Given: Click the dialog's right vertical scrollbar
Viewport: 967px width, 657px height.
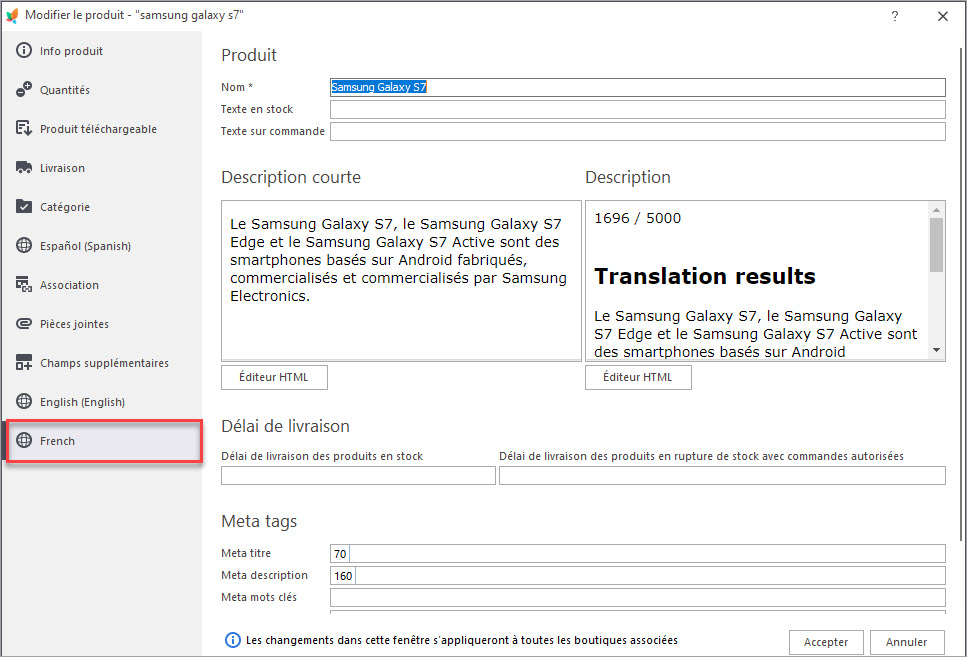Looking at the screenshot, I should pos(961,294).
